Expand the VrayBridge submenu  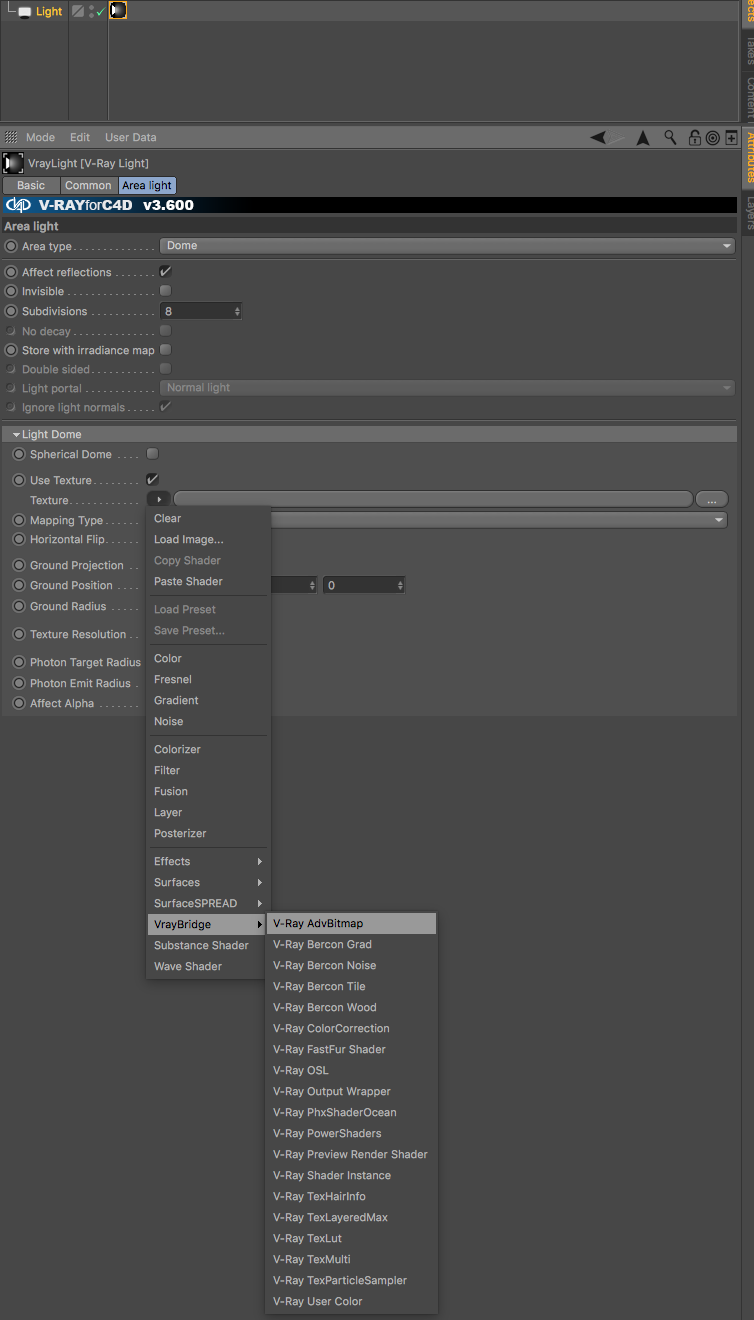[x=209, y=924]
